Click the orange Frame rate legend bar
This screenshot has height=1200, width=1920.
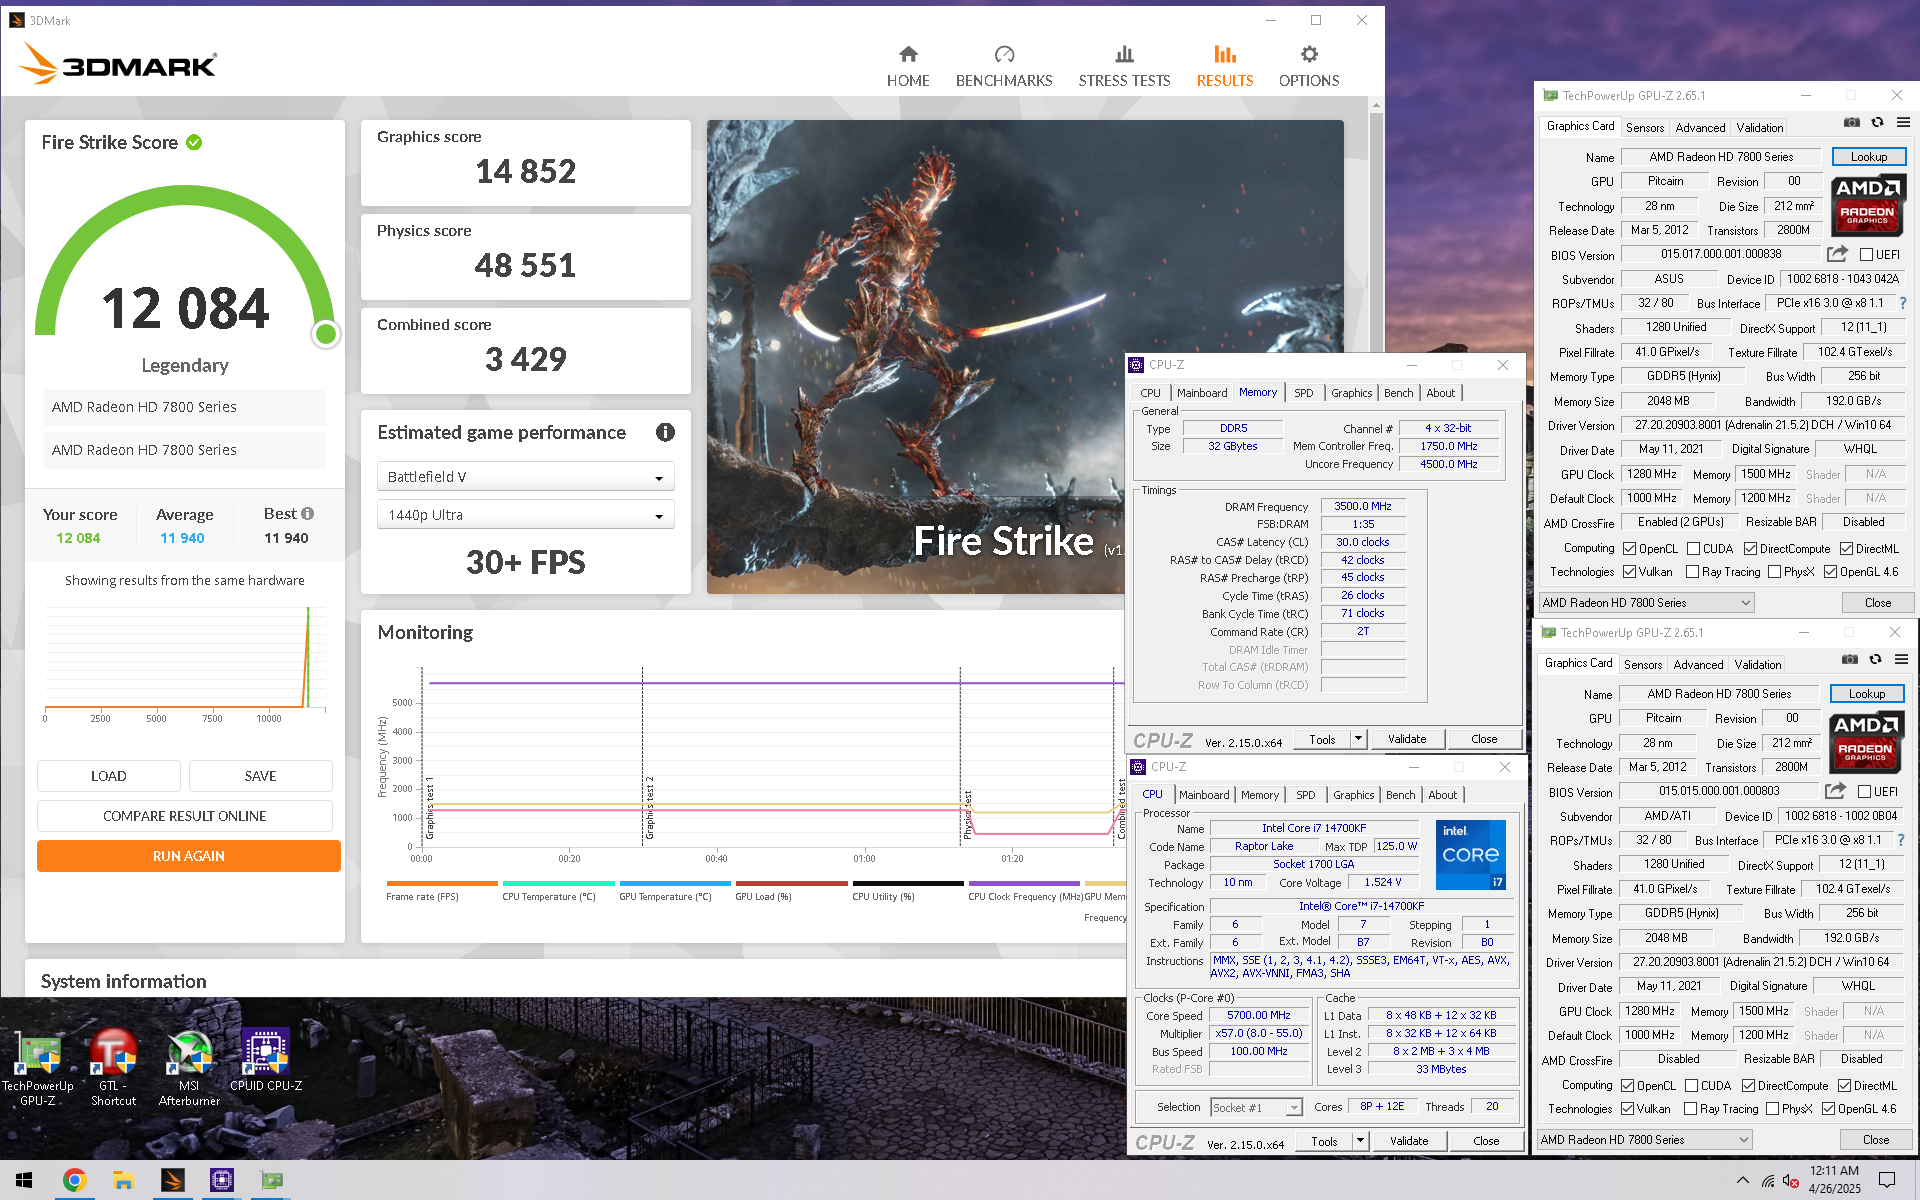pyautogui.click(x=442, y=884)
